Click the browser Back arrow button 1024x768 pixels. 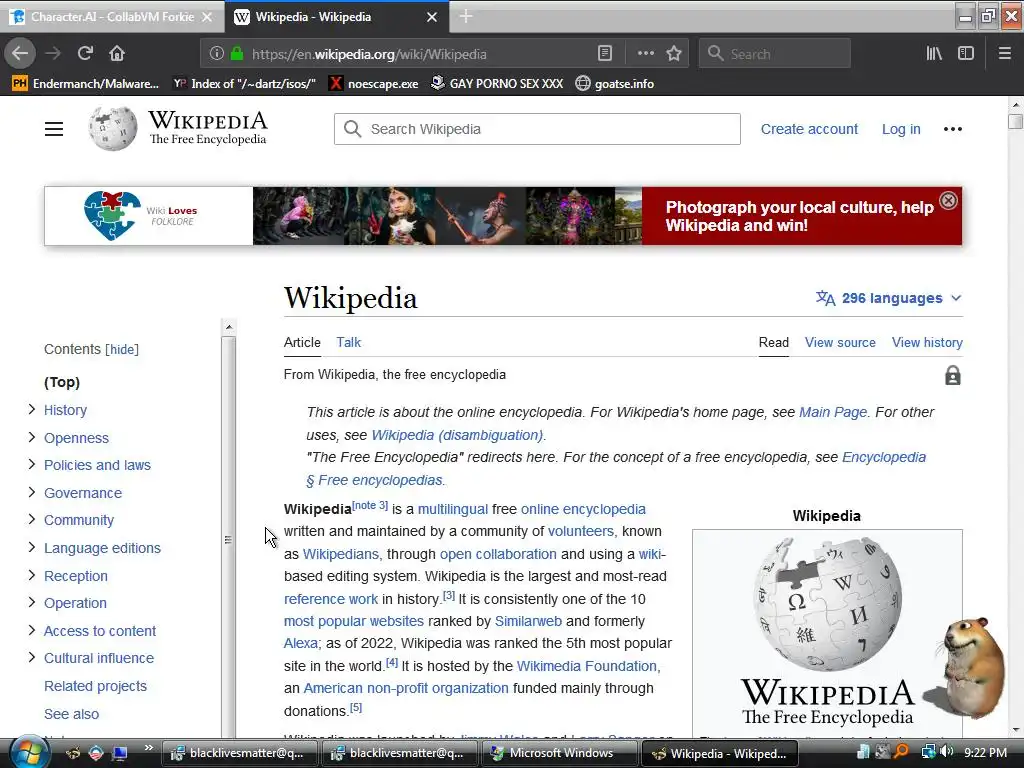(x=20, y=54)
